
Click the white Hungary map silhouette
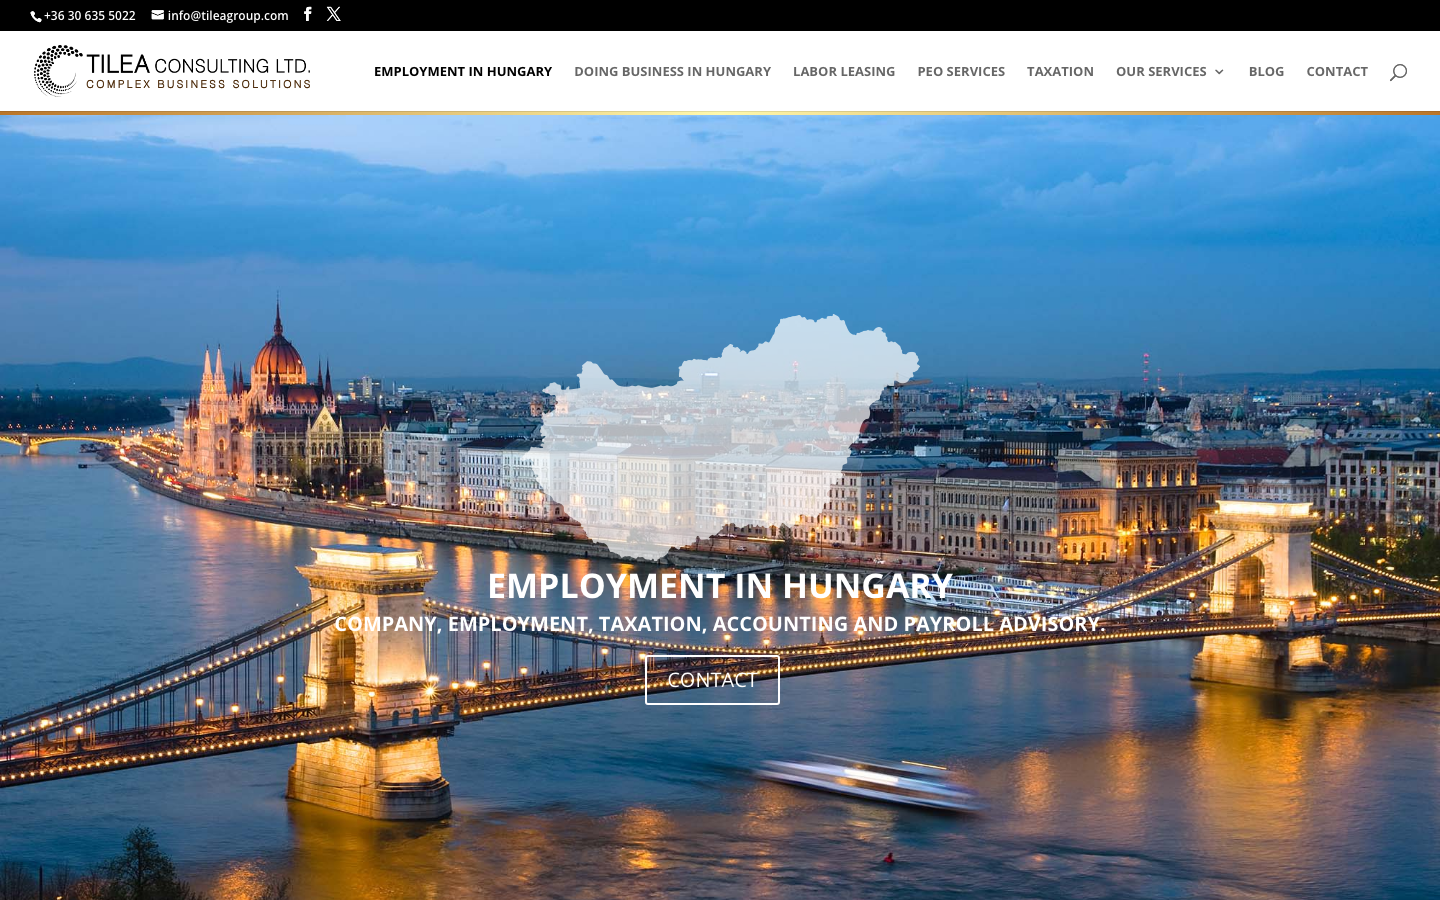click(722, 440)
